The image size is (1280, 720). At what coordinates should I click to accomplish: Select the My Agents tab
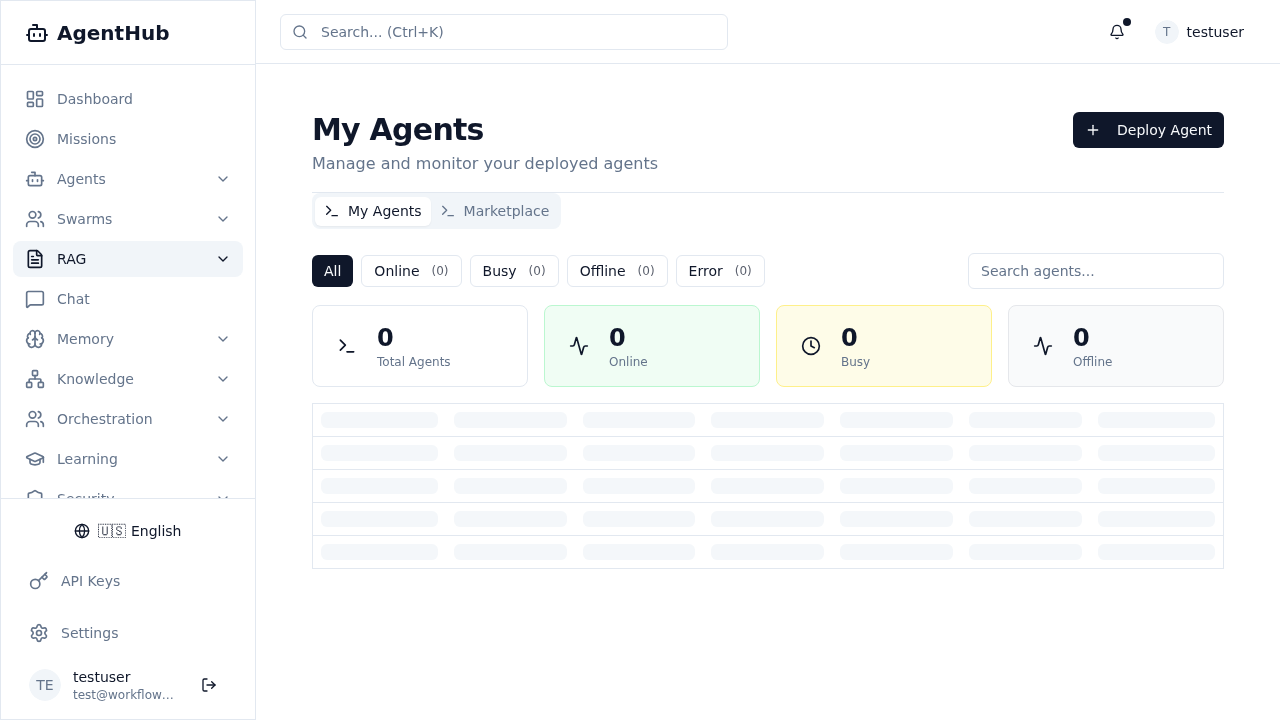[373, 211]
